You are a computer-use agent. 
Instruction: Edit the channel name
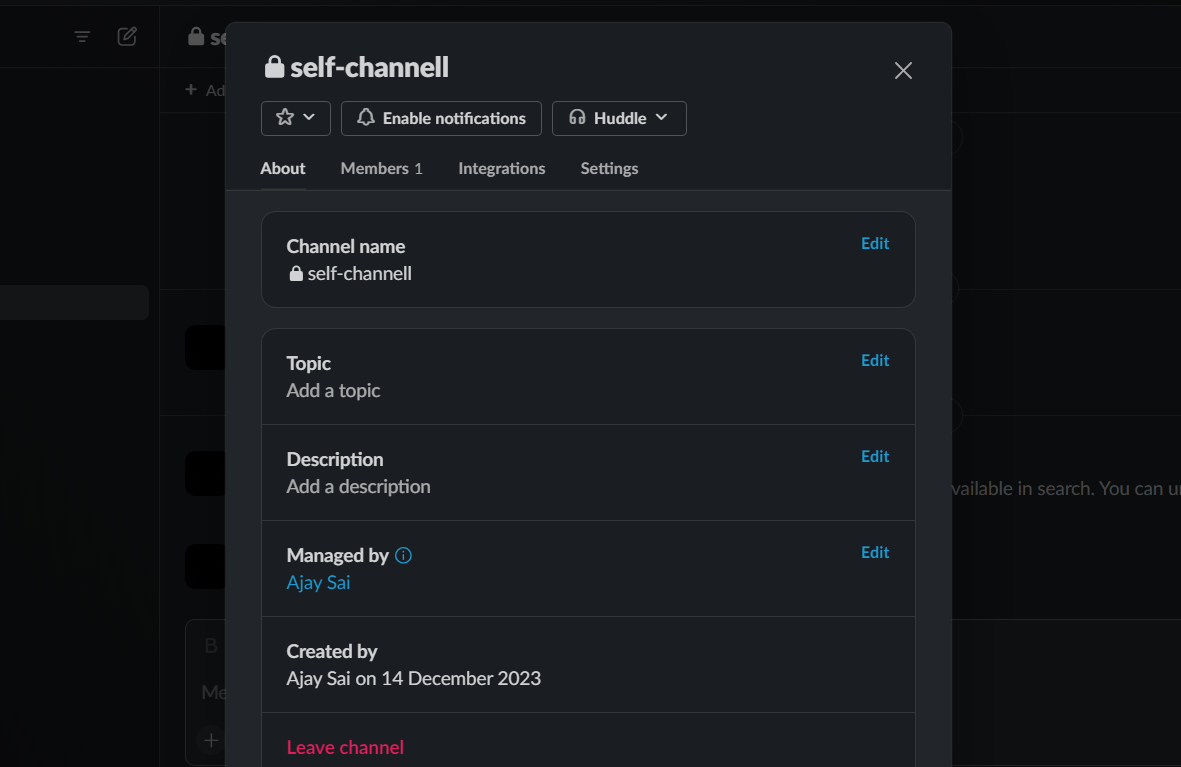[875, 243]
